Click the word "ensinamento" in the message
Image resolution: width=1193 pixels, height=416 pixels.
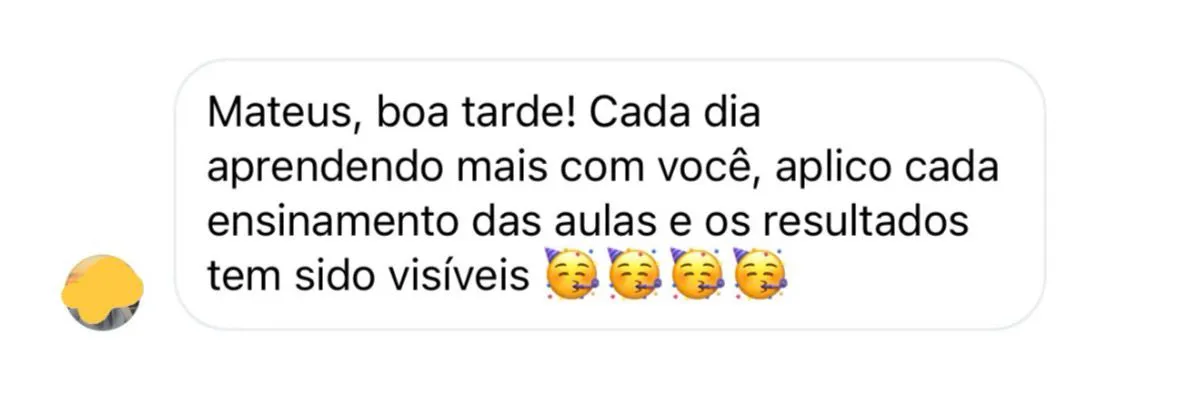[x=331, y=223]
